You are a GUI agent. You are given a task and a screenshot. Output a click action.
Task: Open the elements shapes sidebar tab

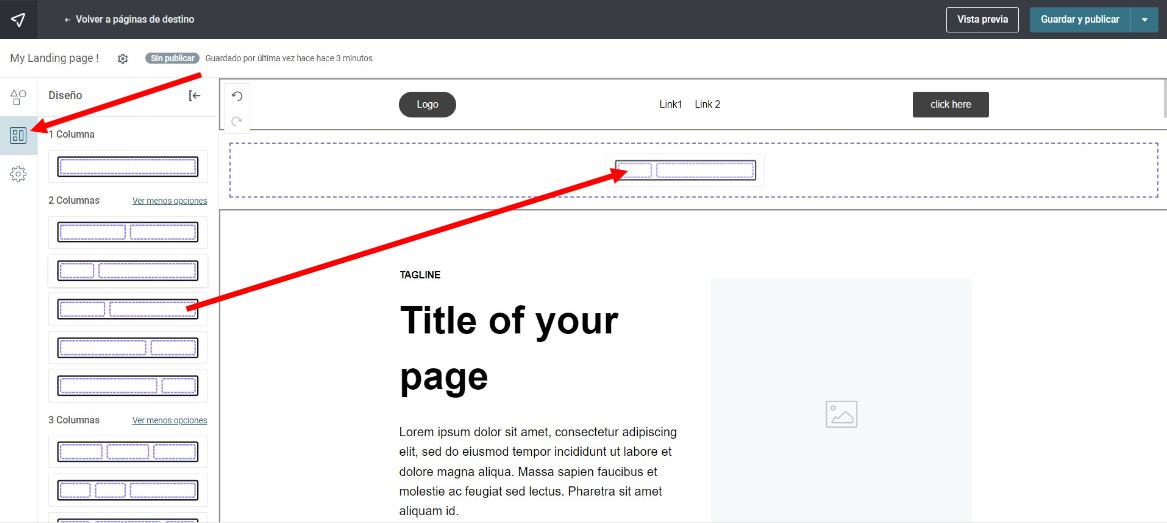[19, 97]
